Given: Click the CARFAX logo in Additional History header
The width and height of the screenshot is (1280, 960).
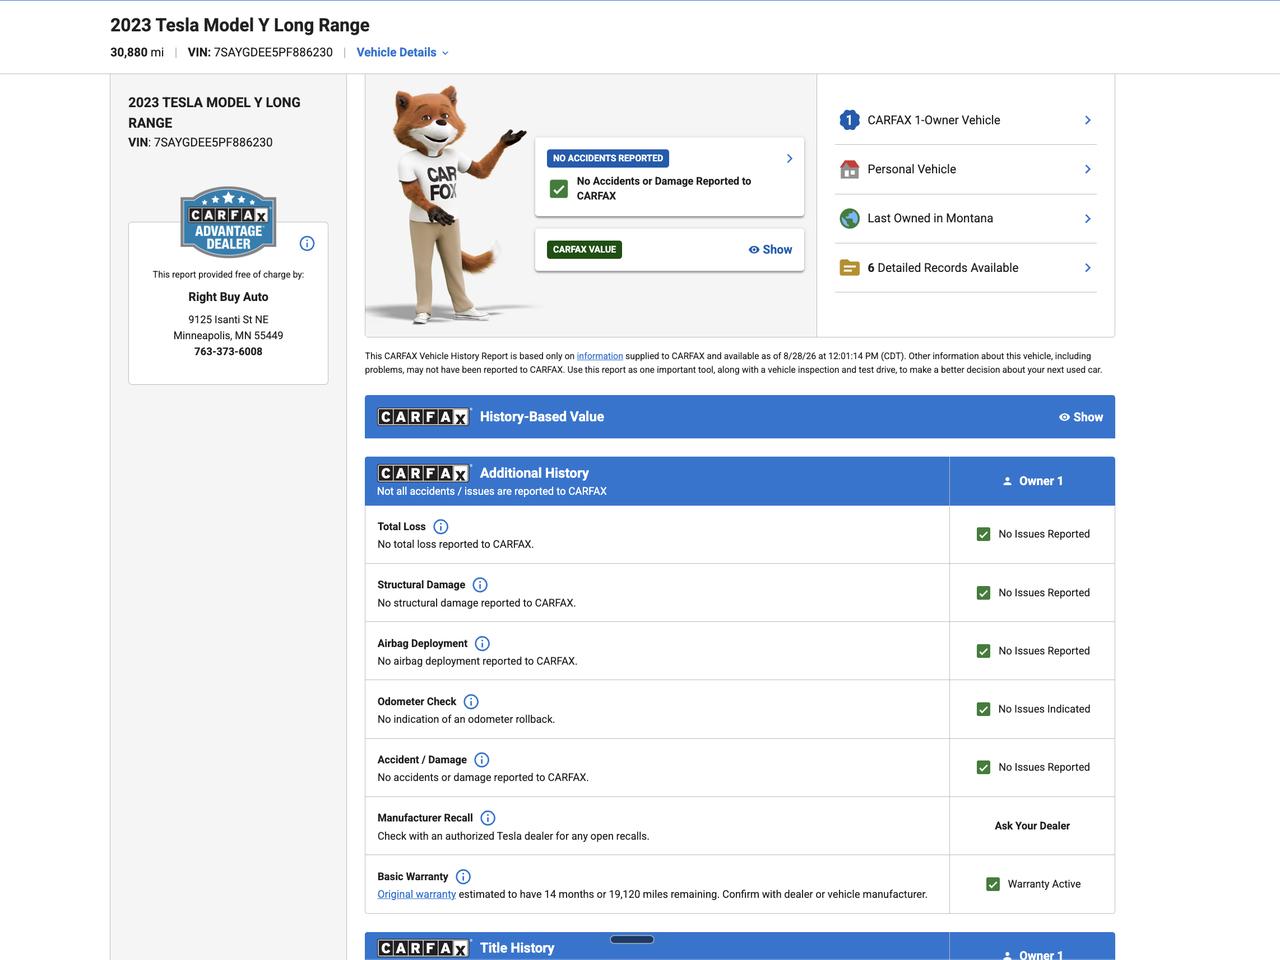Looking at the screenshot, I should (x=423, y=473).
